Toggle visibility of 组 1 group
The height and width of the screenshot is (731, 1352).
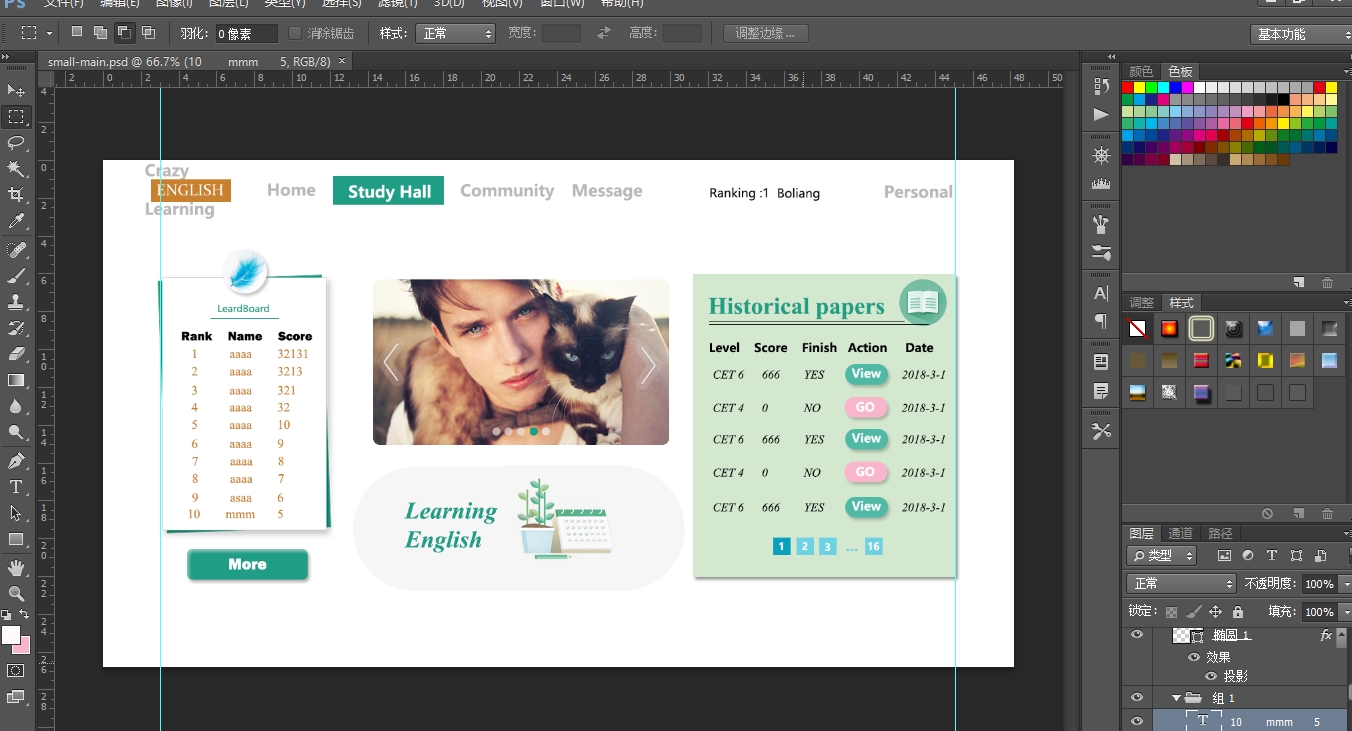[1137, 698]
